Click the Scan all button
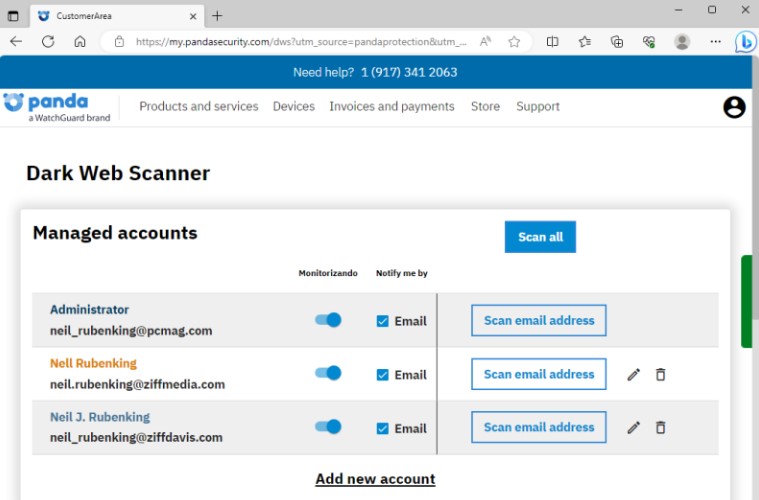Screen dimensions: 759x500 (540, 237)
